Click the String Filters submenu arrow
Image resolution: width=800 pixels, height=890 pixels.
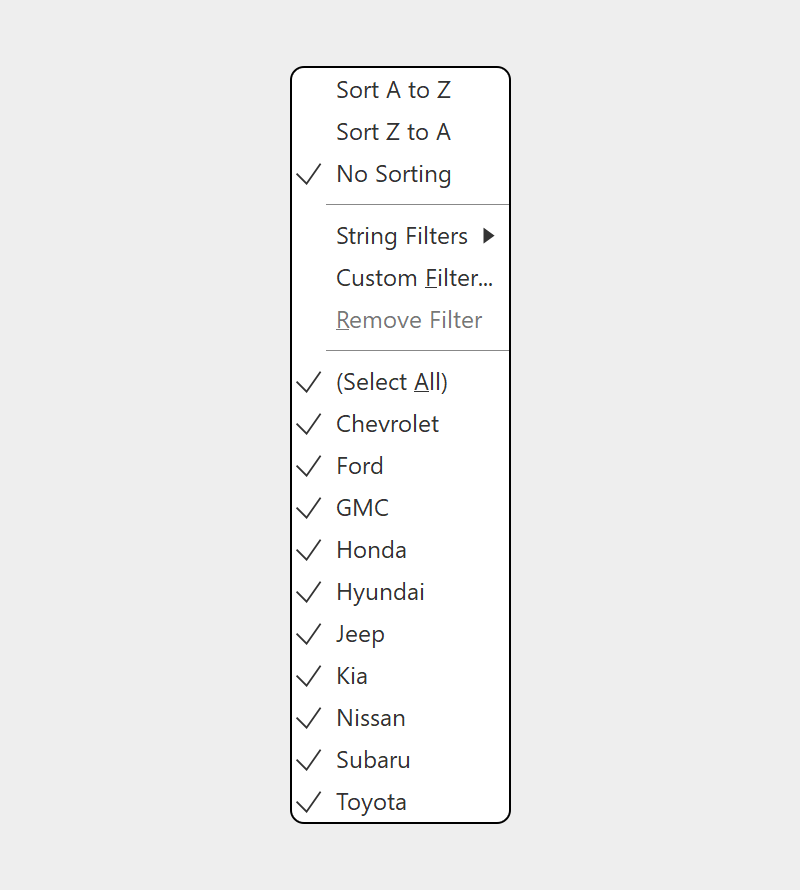(488, 236)
